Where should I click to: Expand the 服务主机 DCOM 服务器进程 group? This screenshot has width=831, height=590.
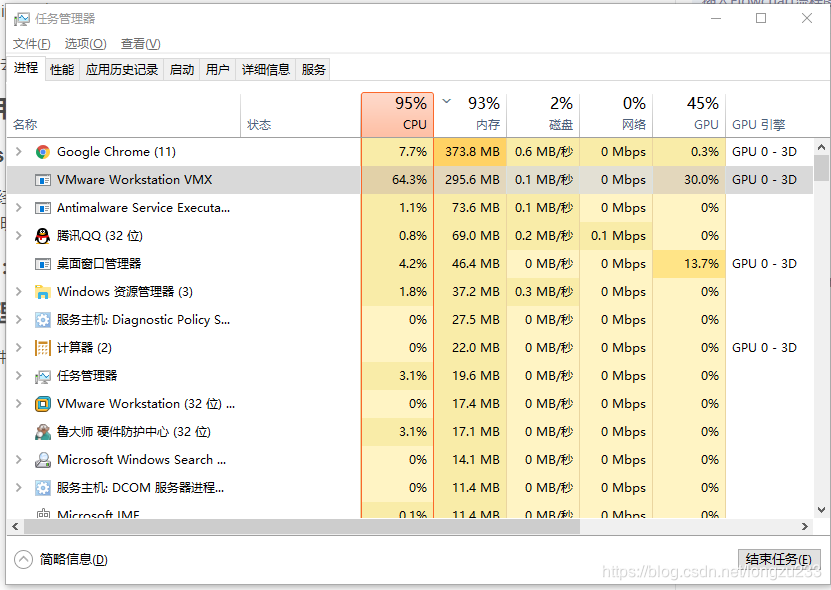[x=19, y=488]
